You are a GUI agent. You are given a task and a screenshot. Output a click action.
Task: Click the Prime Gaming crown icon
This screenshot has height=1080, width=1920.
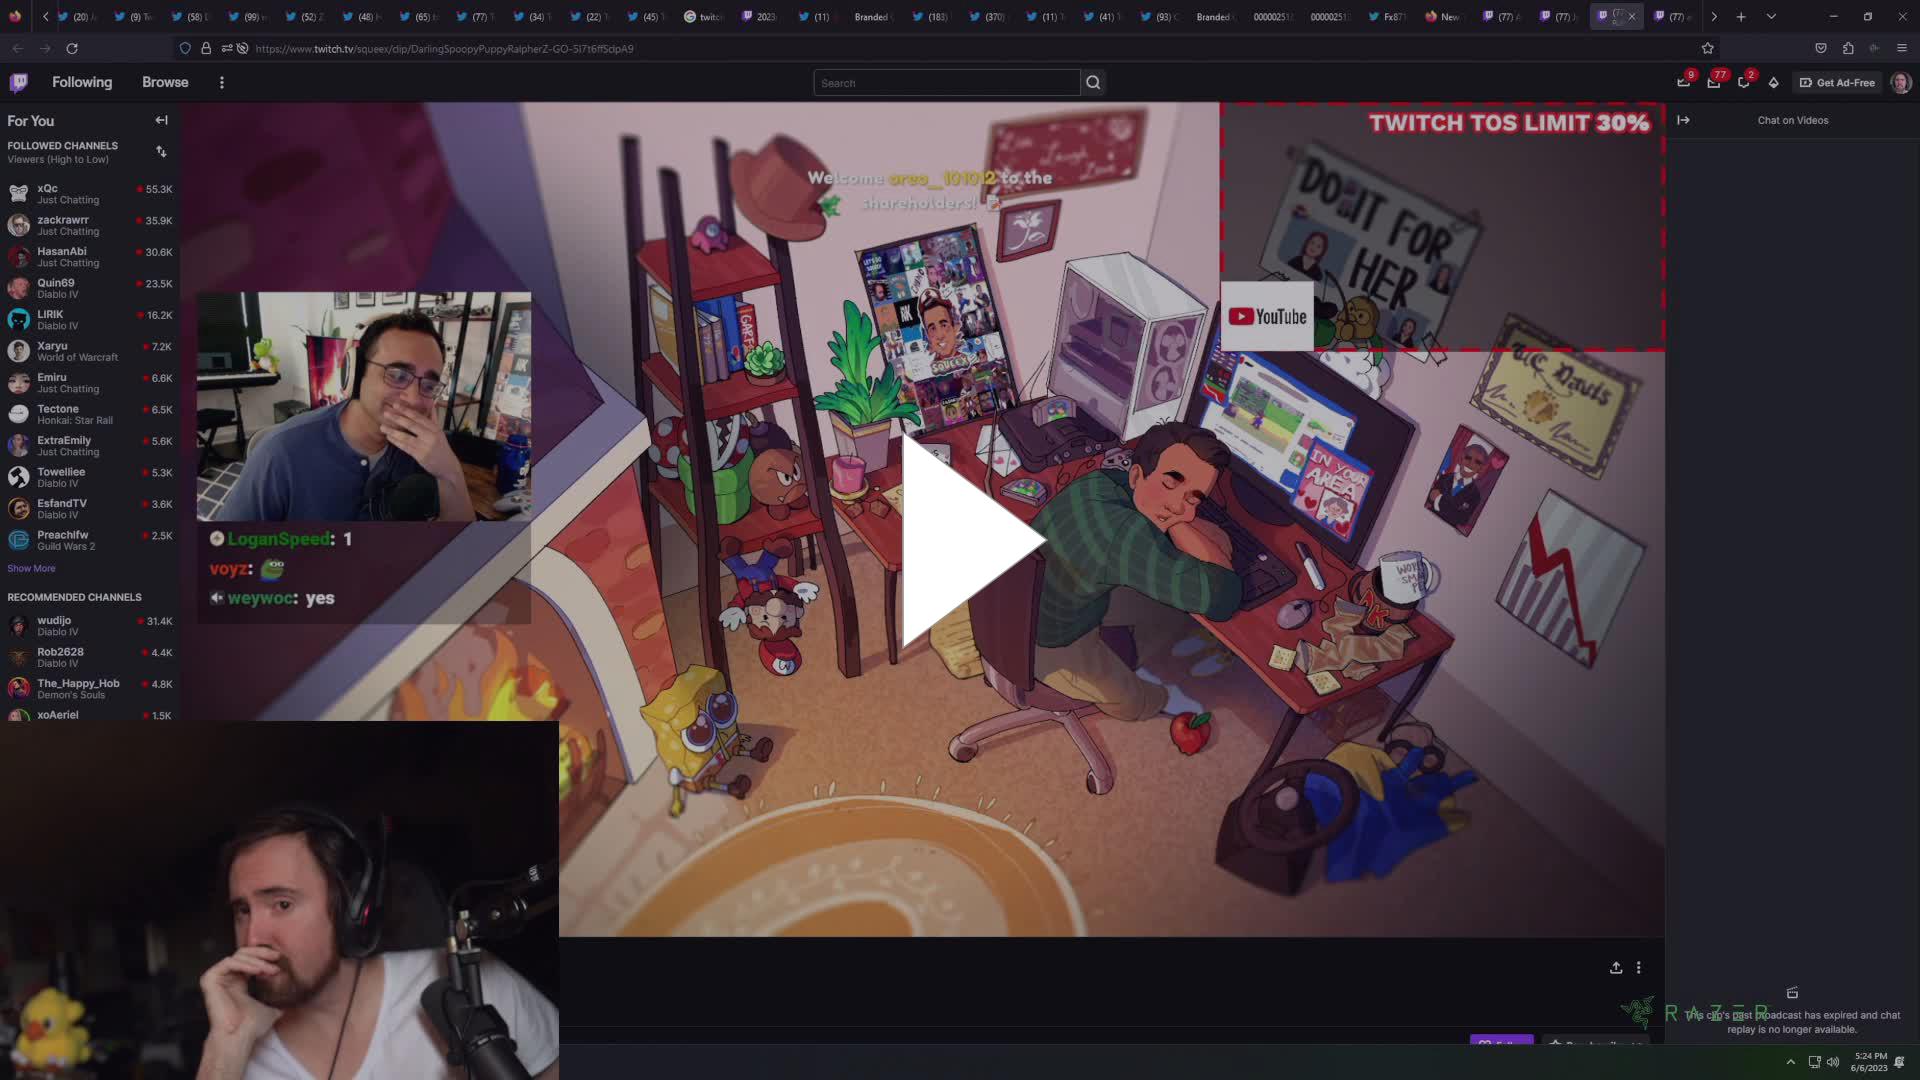(x=1774, y=84)
